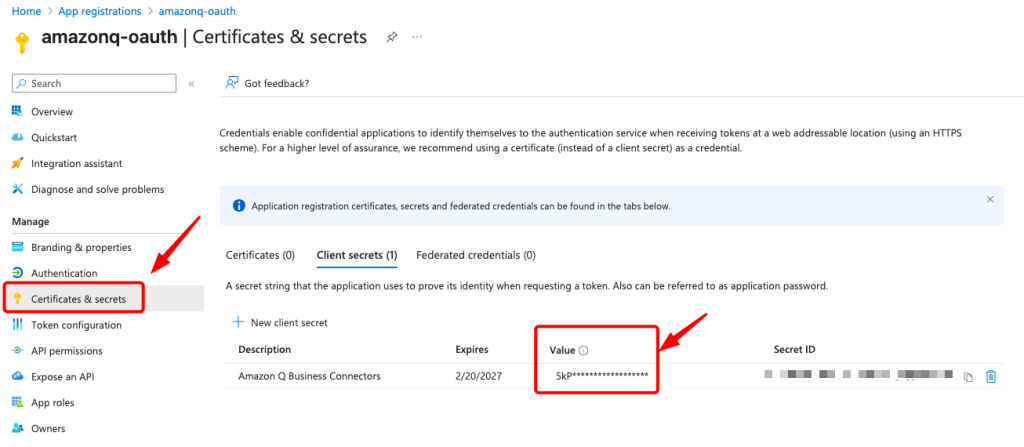Go to App registrations breadcrumb
This screenshot has width=1024, height=447.
coord(98,10)
